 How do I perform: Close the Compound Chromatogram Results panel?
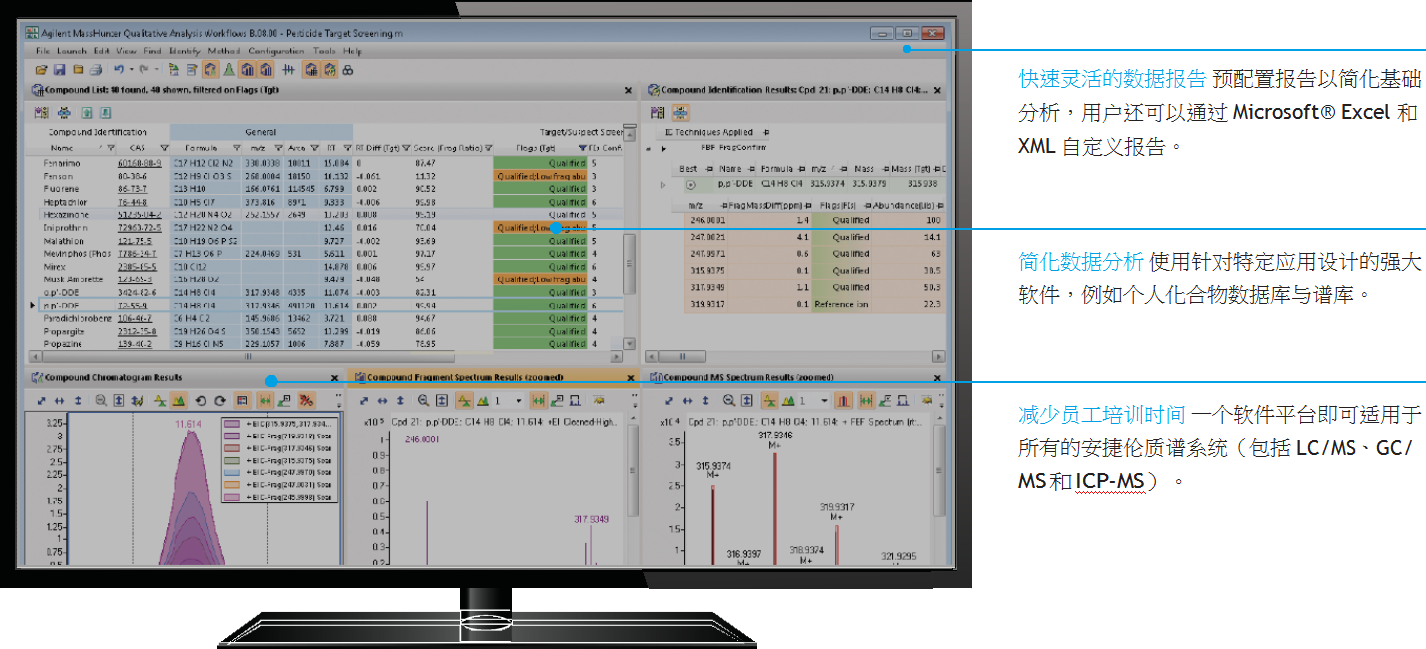(x=334, y=378)
